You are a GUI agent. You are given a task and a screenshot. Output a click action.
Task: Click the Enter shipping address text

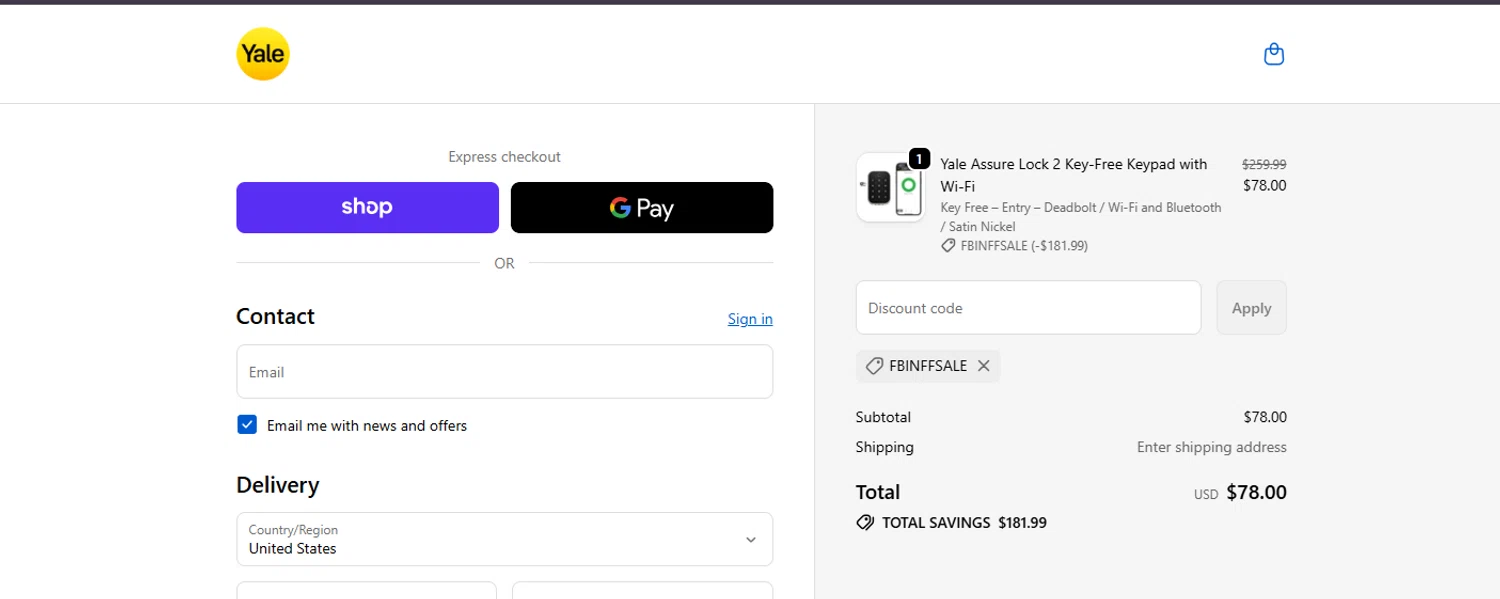[1212, 447]
